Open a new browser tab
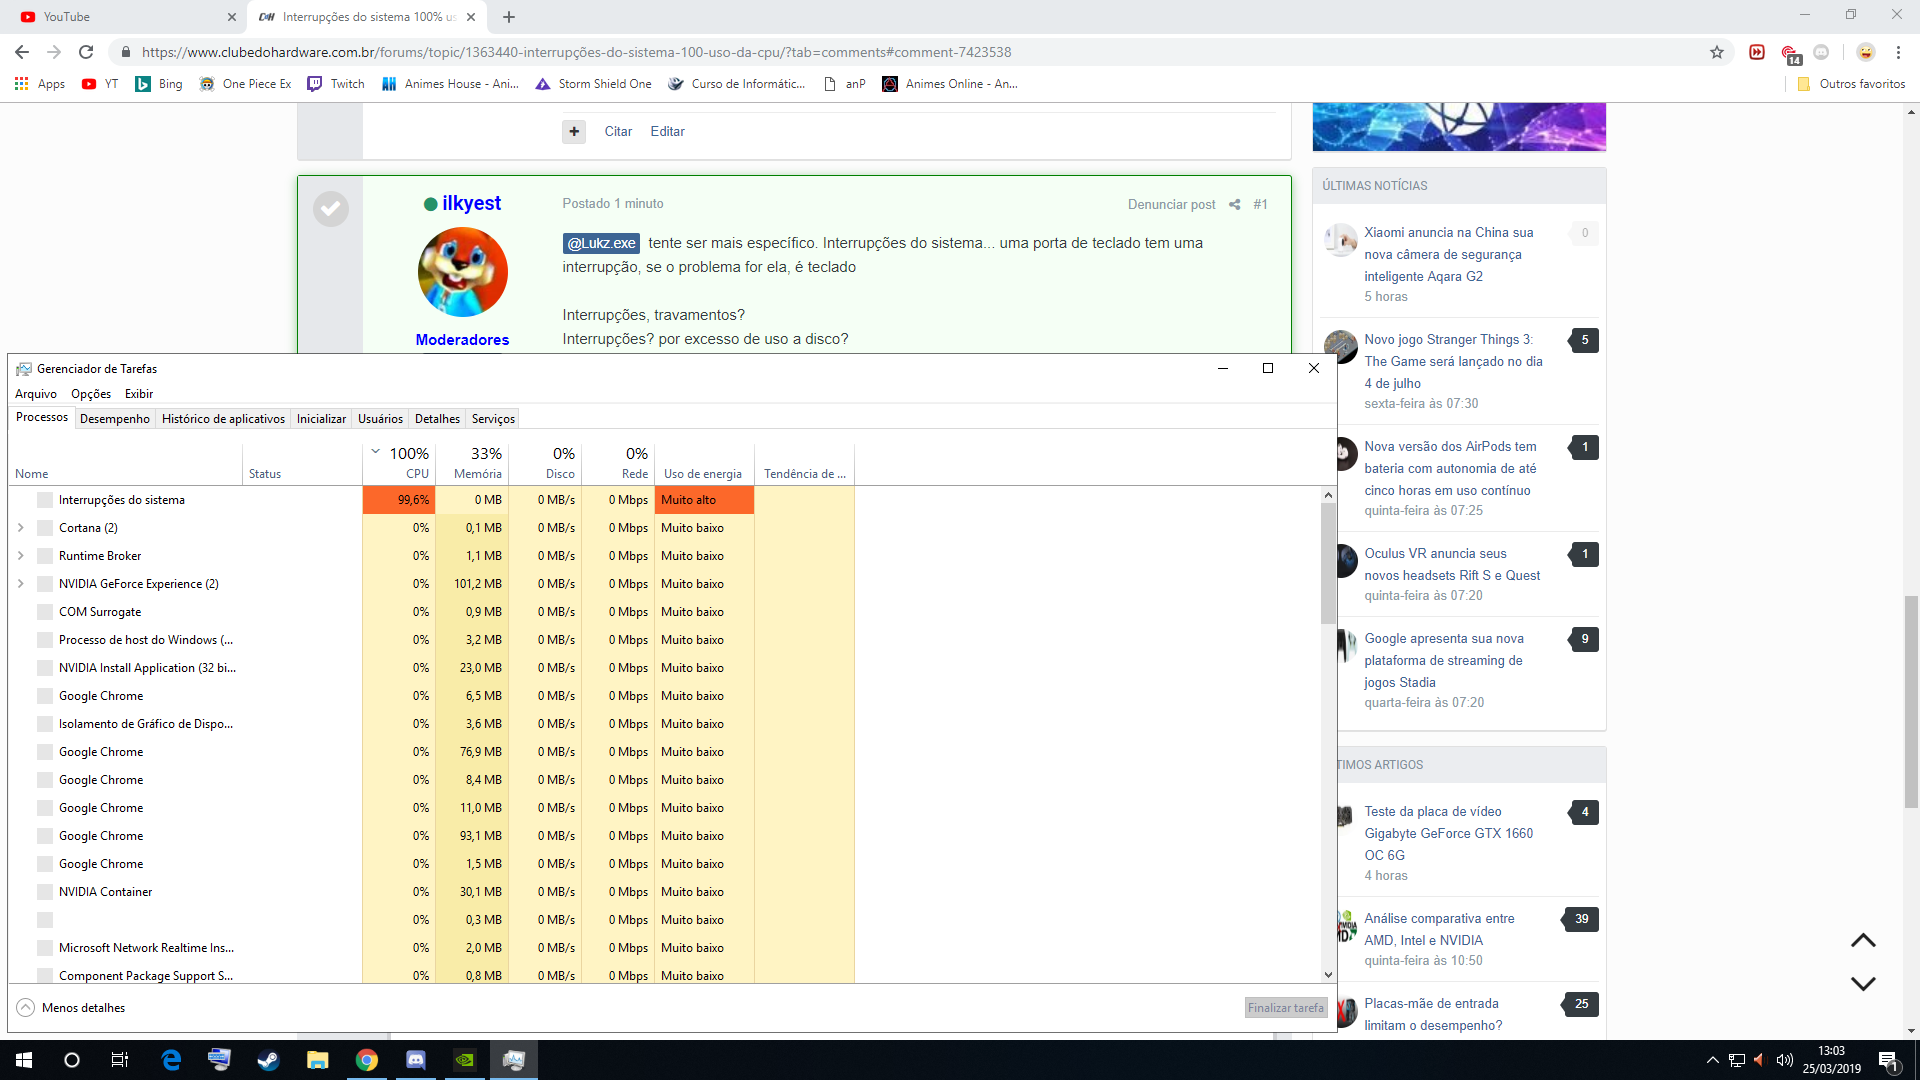 (509, 17)
